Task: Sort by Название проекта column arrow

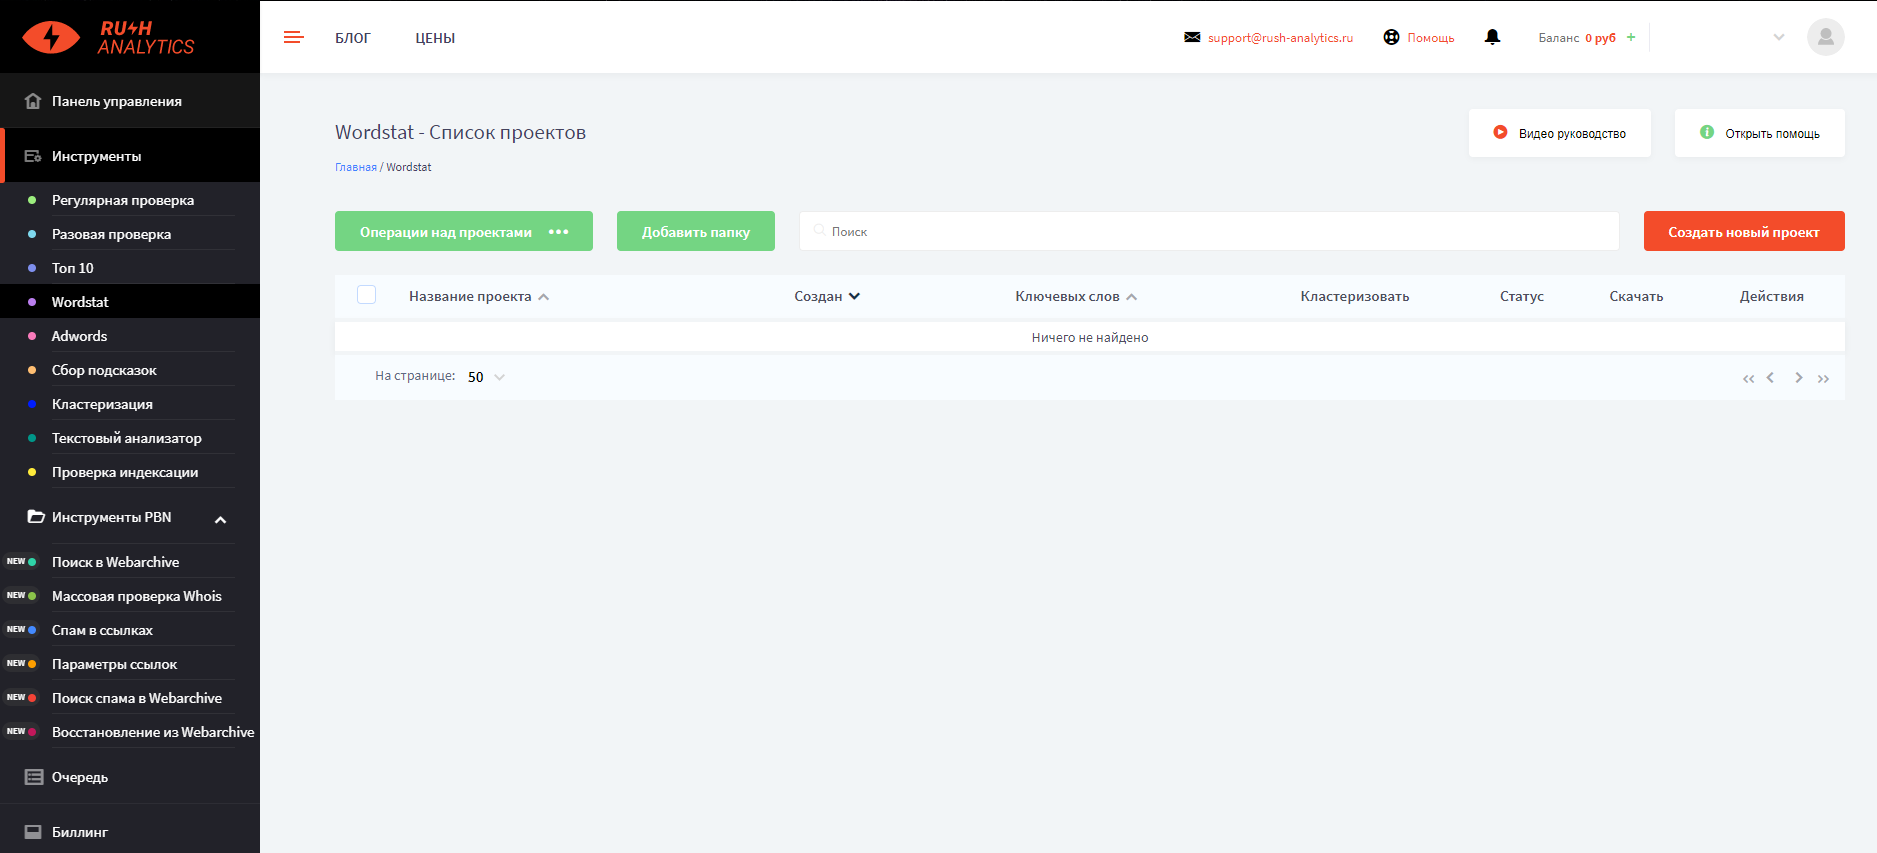Action: pyautogui.click(x=544, y=297)
